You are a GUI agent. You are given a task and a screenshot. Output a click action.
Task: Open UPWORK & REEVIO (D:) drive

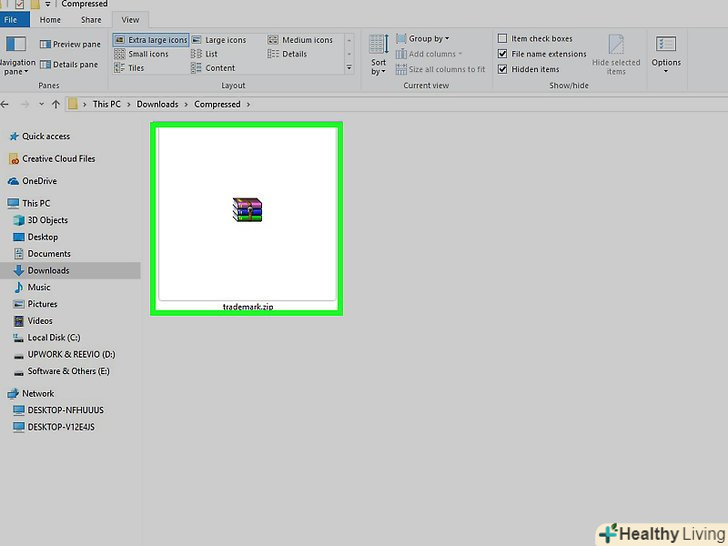[x=65, y=354]
